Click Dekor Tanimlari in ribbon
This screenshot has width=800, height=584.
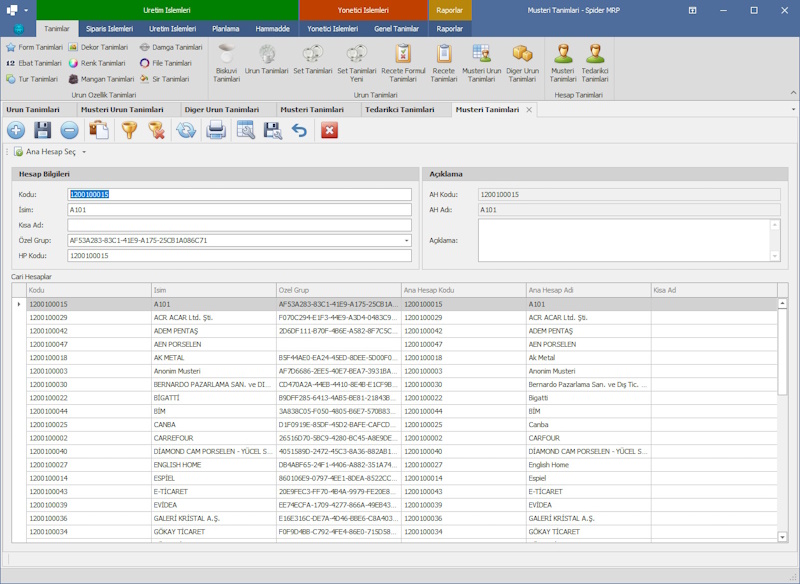click(98, 47)
